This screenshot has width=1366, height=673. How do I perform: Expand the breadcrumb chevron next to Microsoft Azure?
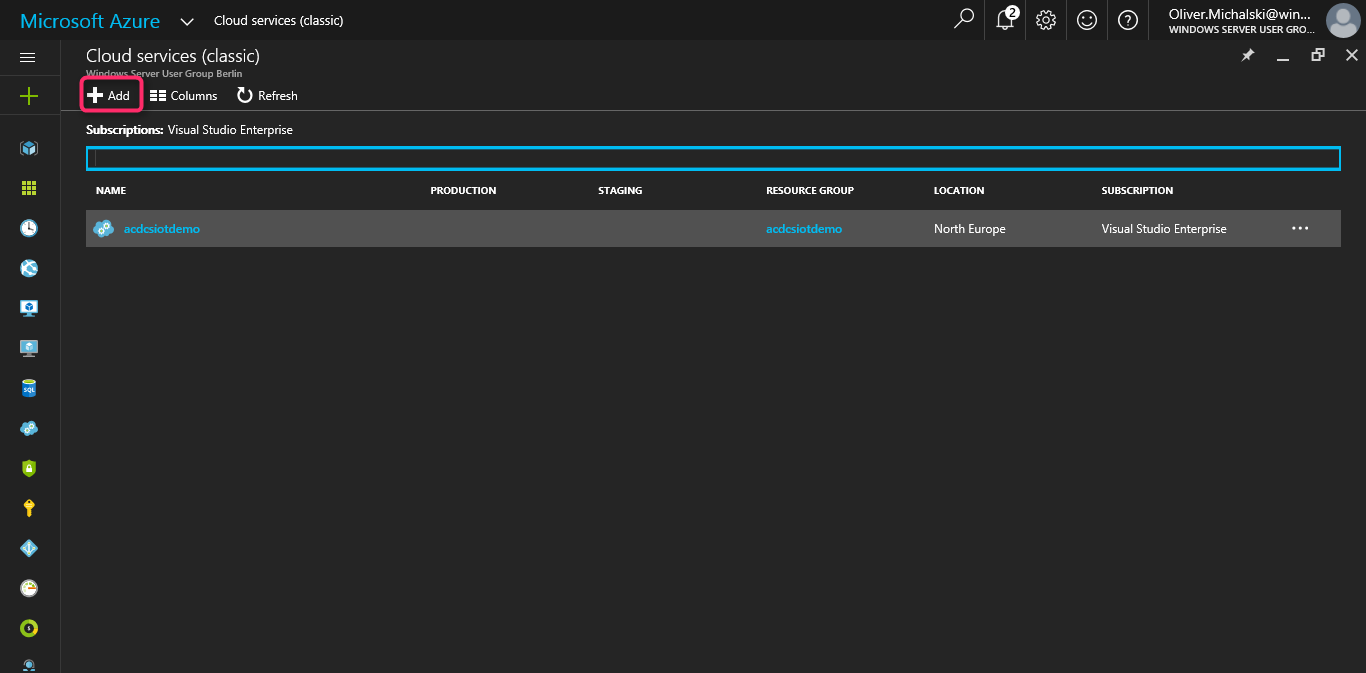[x=187, y=21]
